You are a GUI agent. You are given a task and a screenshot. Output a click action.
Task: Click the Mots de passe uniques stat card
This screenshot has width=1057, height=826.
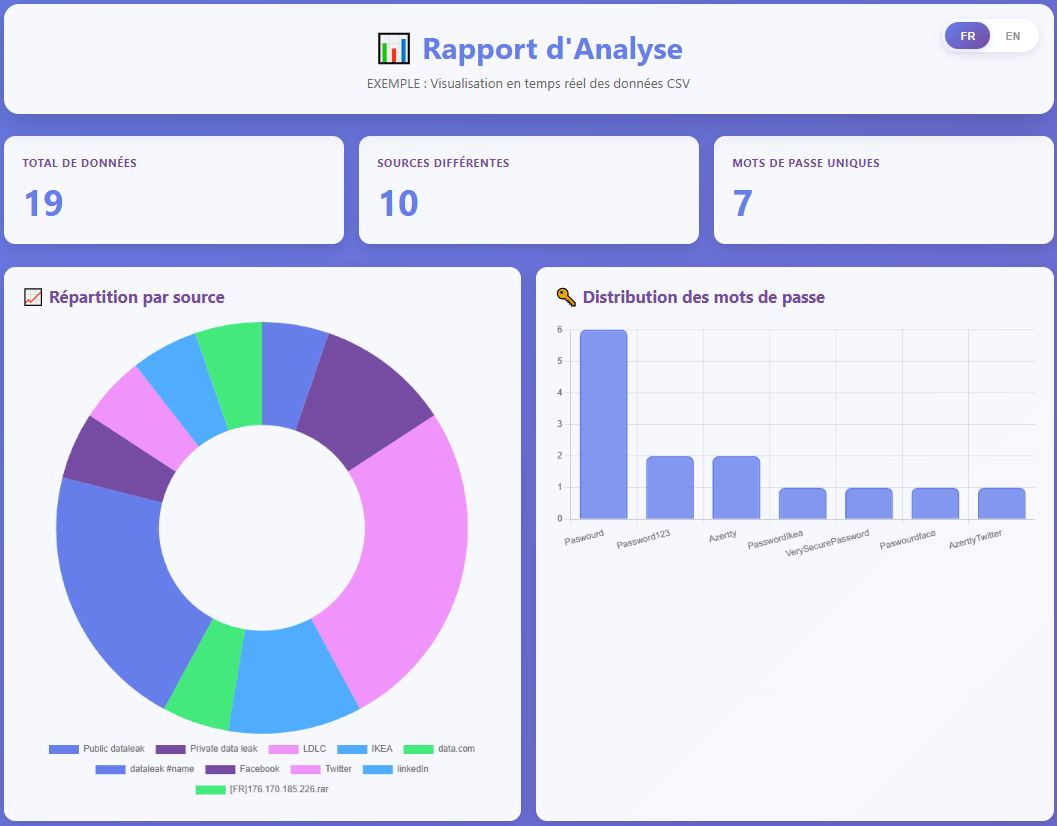click(x=883, y=190)
